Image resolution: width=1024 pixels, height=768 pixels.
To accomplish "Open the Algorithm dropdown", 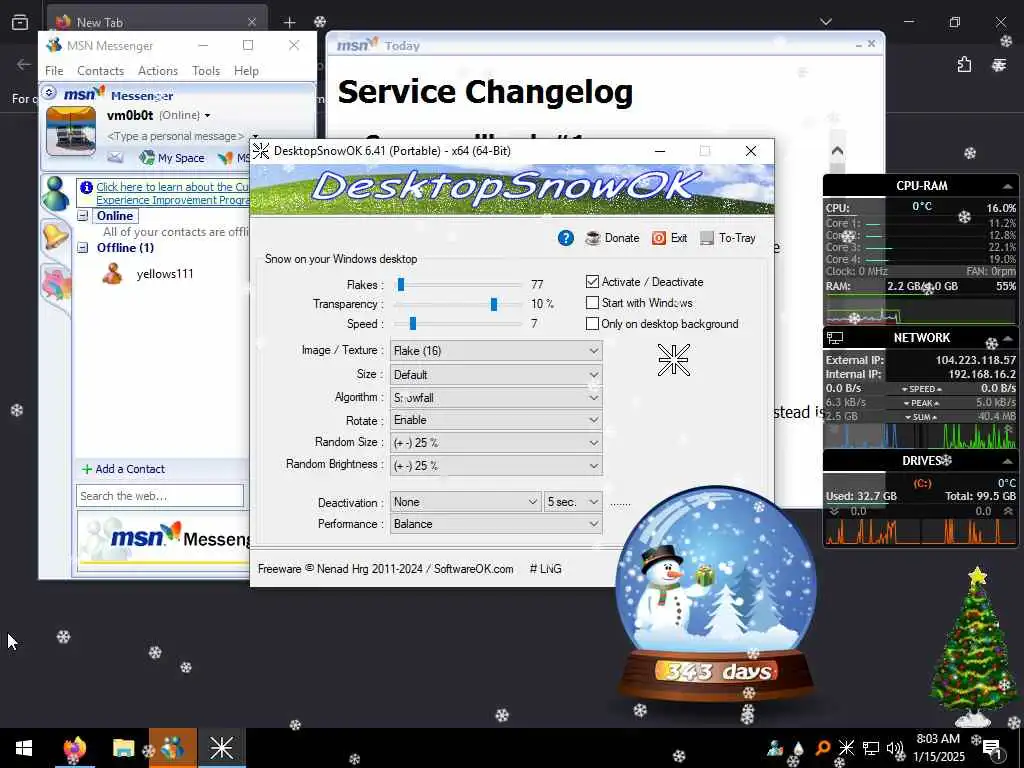I will click(x=496, y=397).
